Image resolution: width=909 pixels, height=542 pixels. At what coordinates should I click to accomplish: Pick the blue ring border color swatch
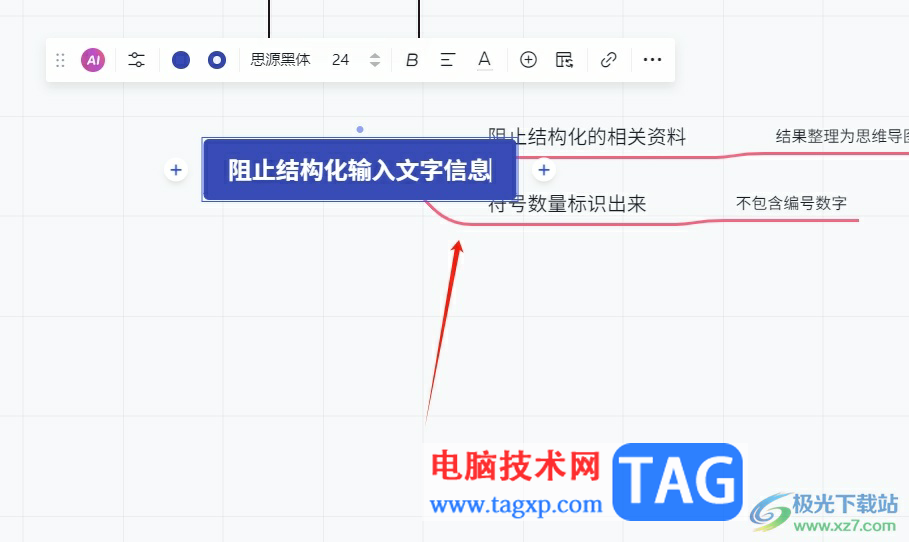point(217,60)
